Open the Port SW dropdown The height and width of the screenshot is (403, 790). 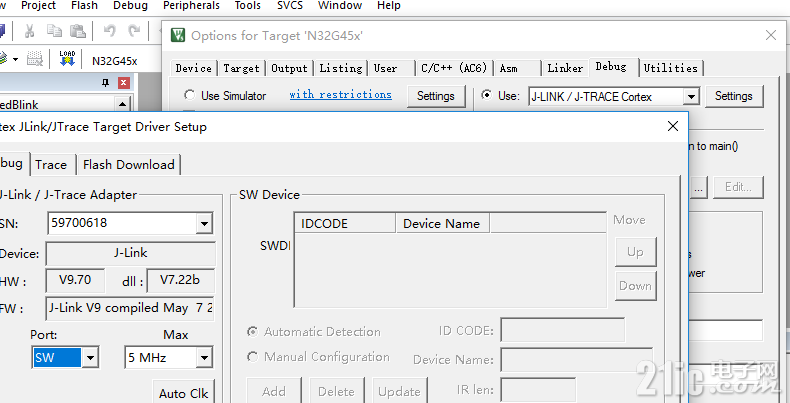pyautogui.click(x=90, y=358)
